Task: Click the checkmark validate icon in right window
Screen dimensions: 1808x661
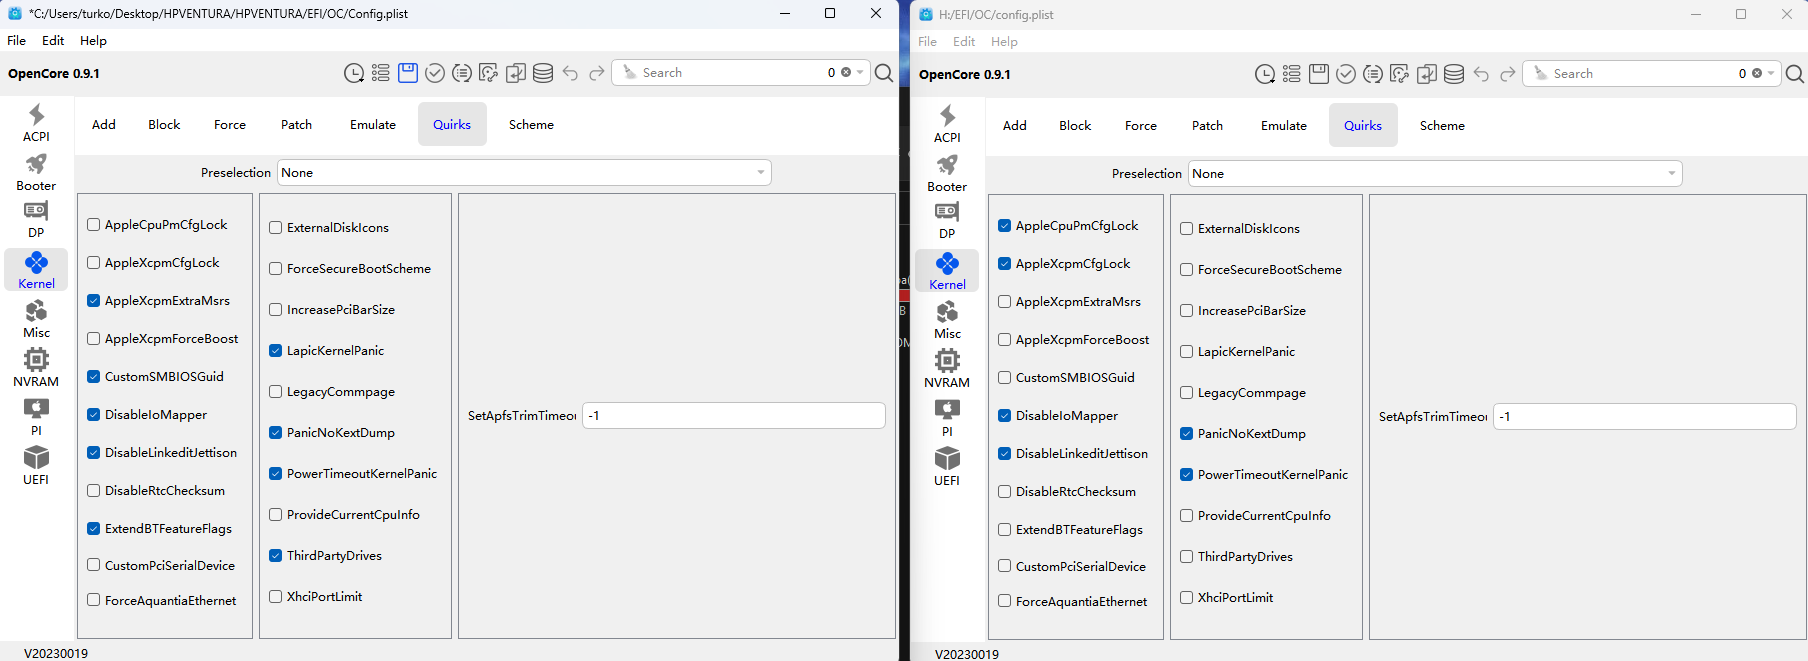Action: pos(1346,74)
